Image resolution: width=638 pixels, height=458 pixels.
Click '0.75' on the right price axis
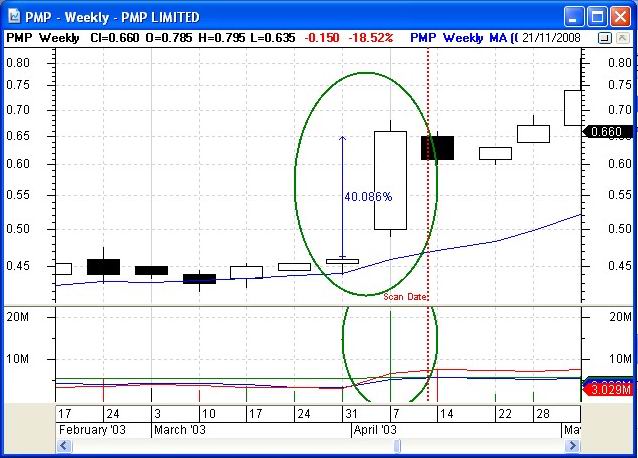coord(620,85)
